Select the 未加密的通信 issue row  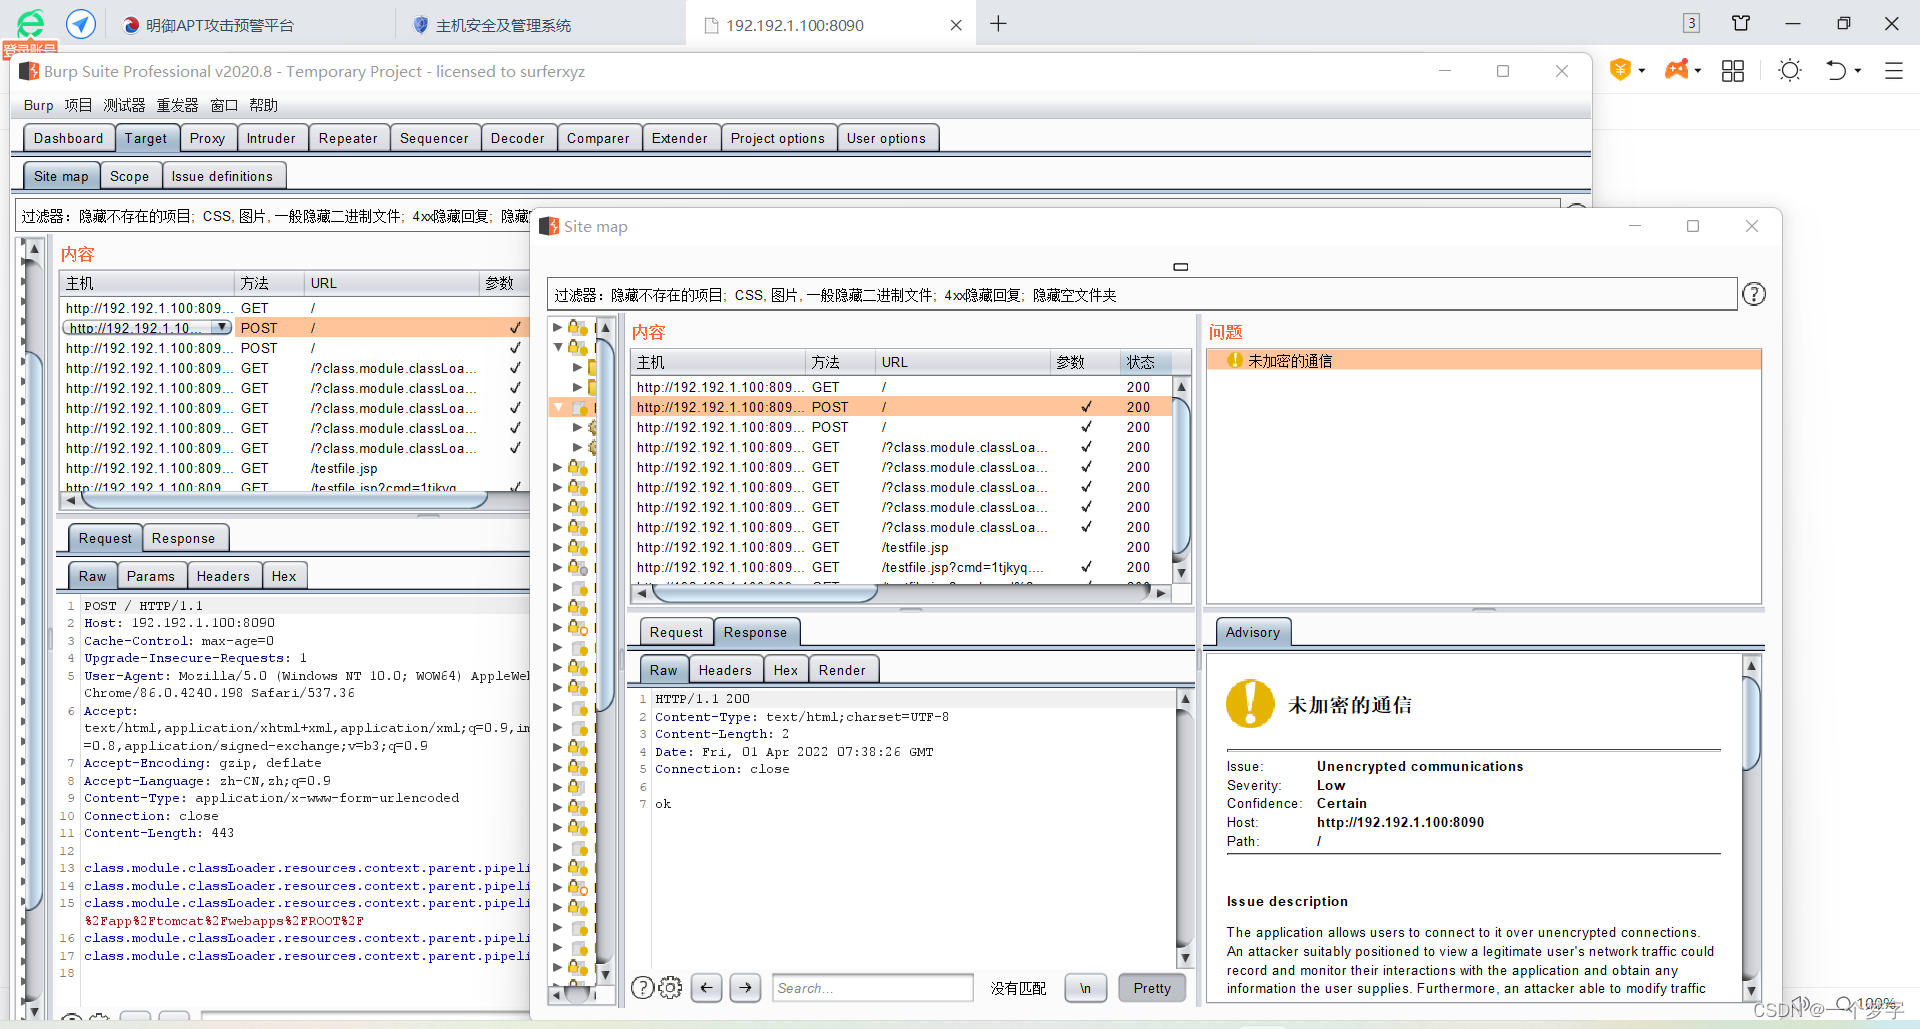pos(1484,360)
